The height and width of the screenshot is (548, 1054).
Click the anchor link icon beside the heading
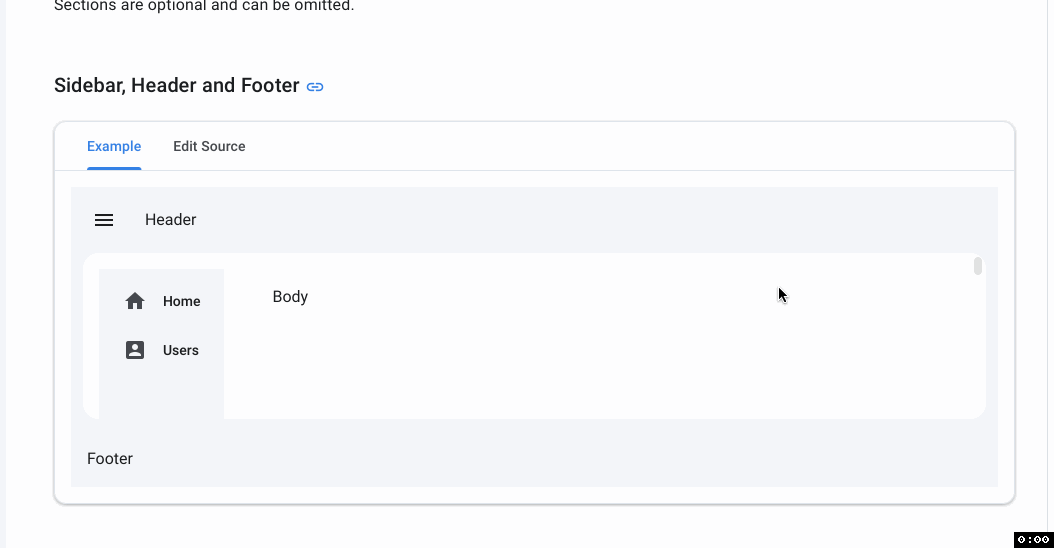315,87
